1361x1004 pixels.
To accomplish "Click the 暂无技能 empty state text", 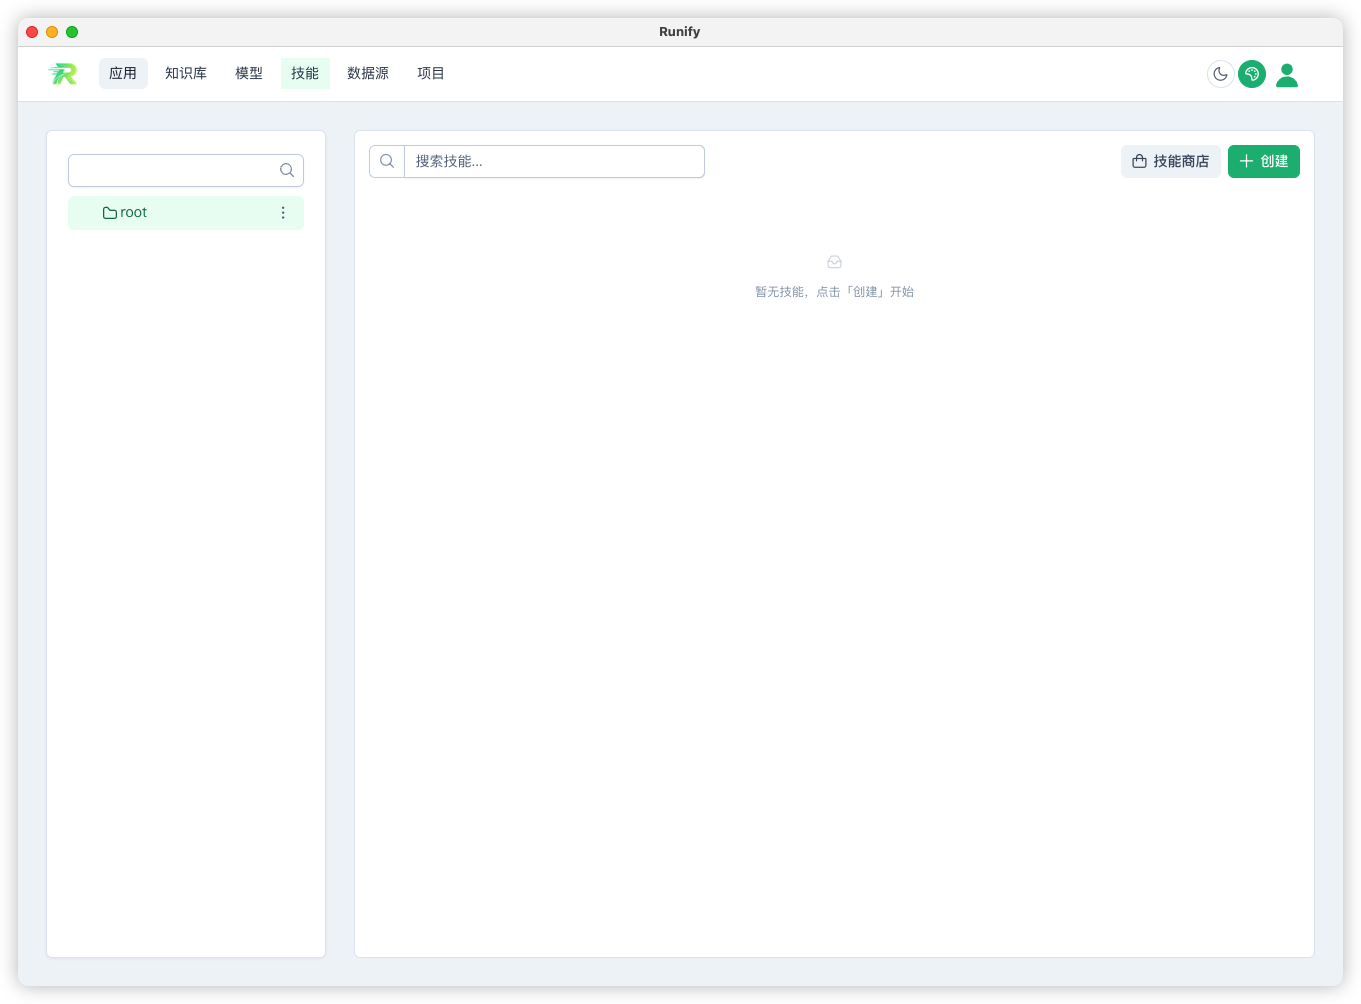I will point(834,292).
